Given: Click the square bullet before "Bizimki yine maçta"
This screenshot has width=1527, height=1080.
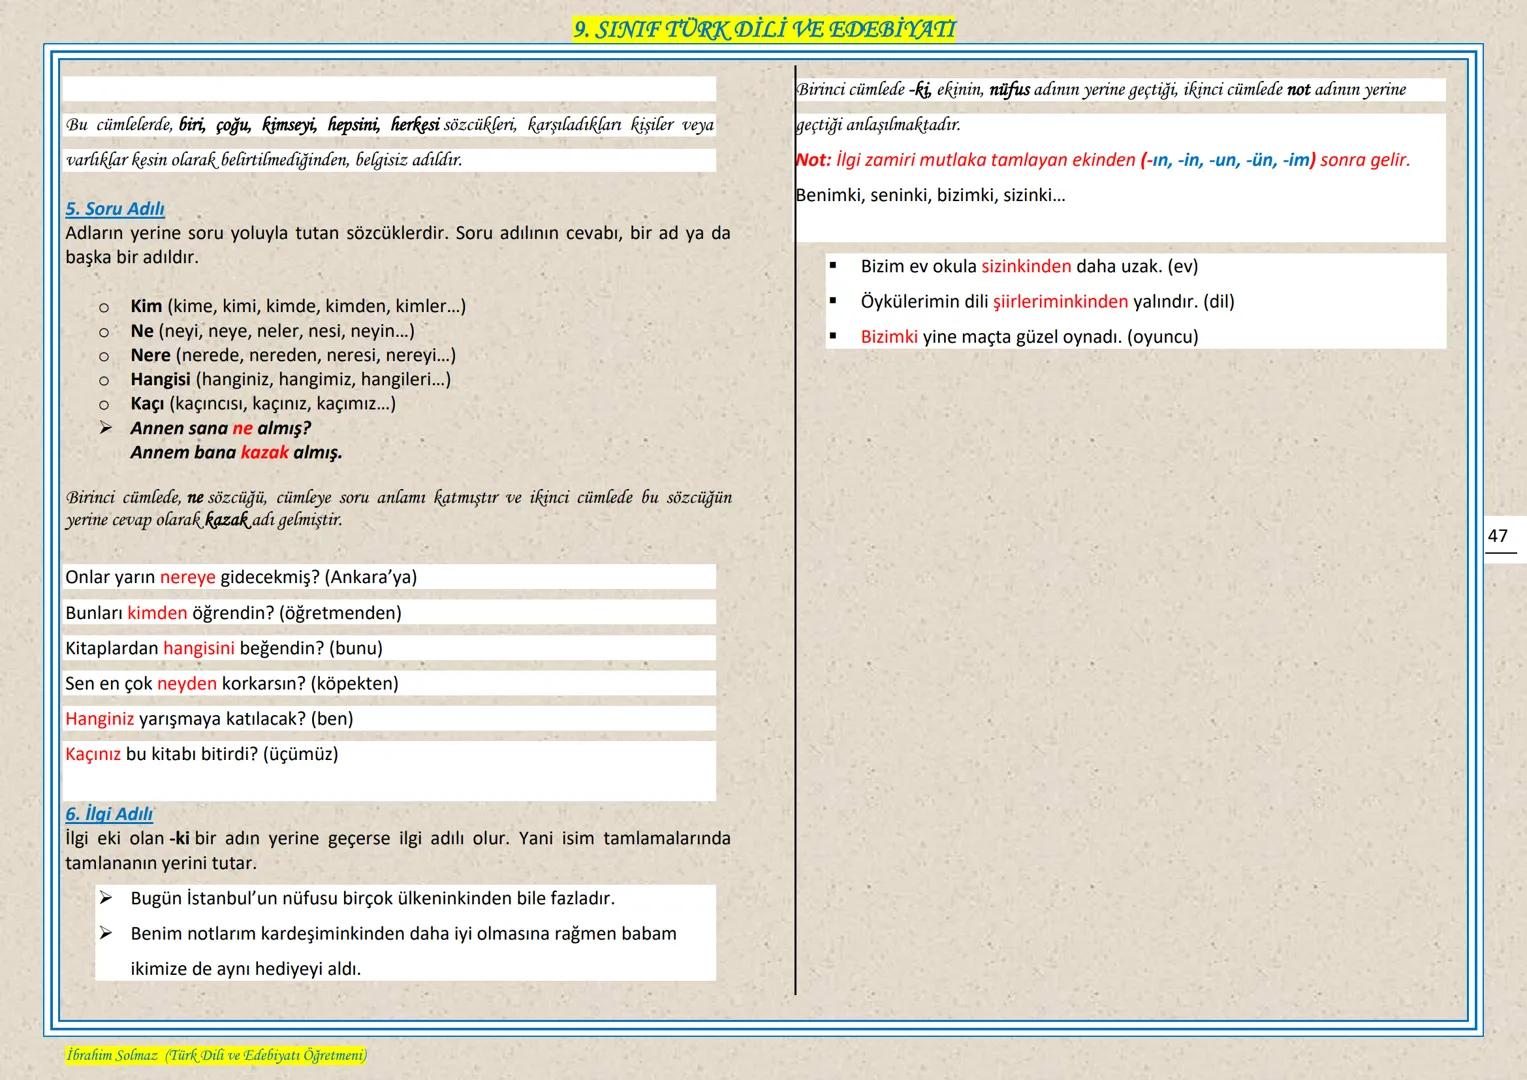Looking at the screenshot, I should [x=832, y=336].
